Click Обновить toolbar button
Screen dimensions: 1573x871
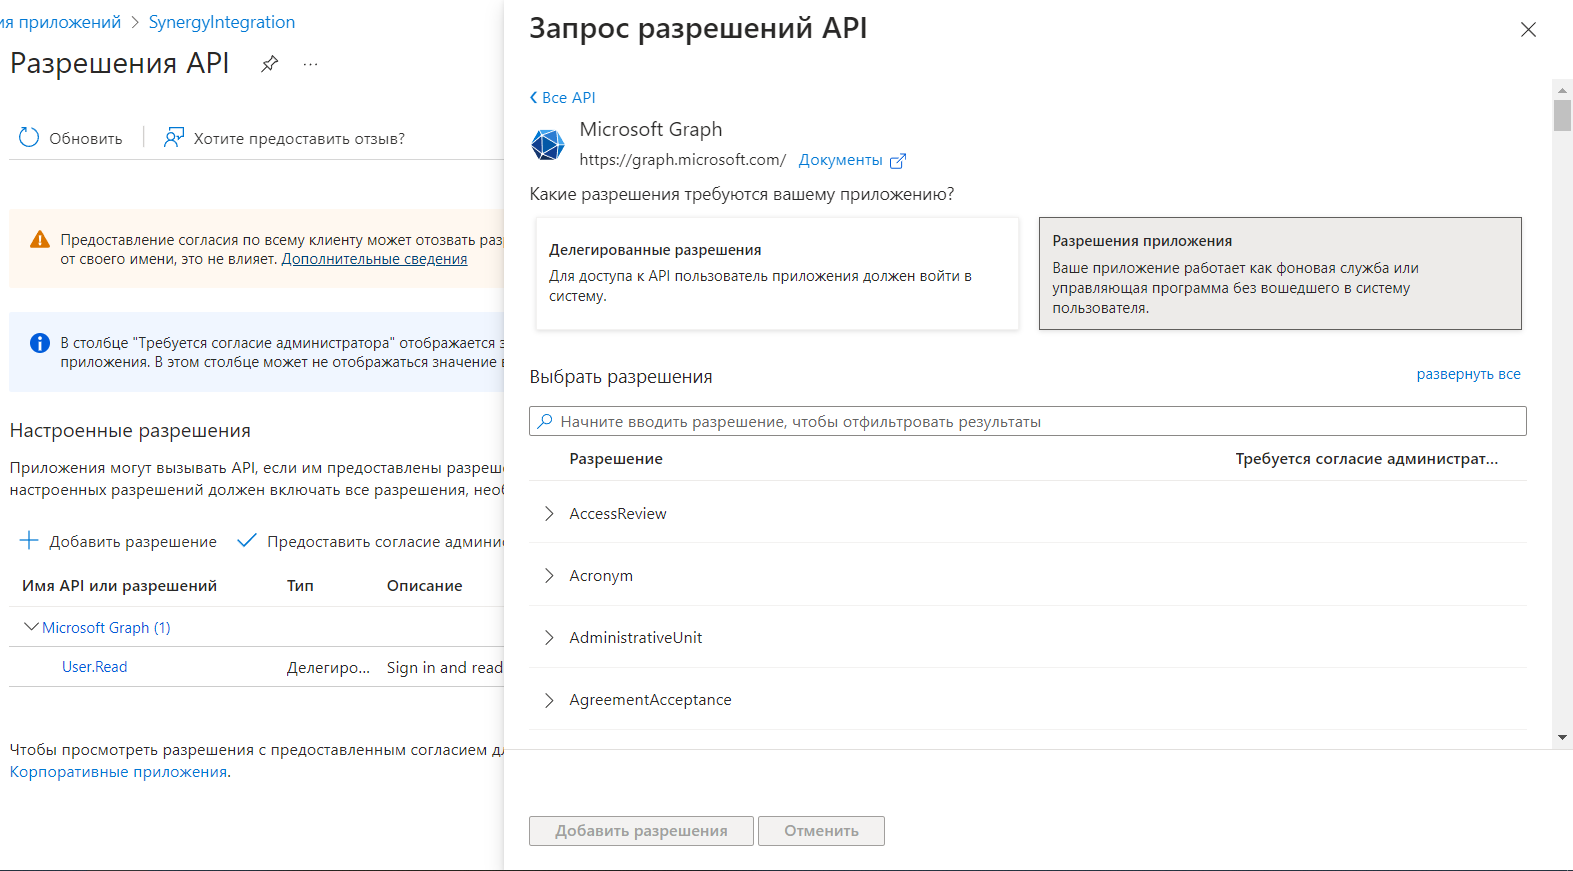point(70,138)
